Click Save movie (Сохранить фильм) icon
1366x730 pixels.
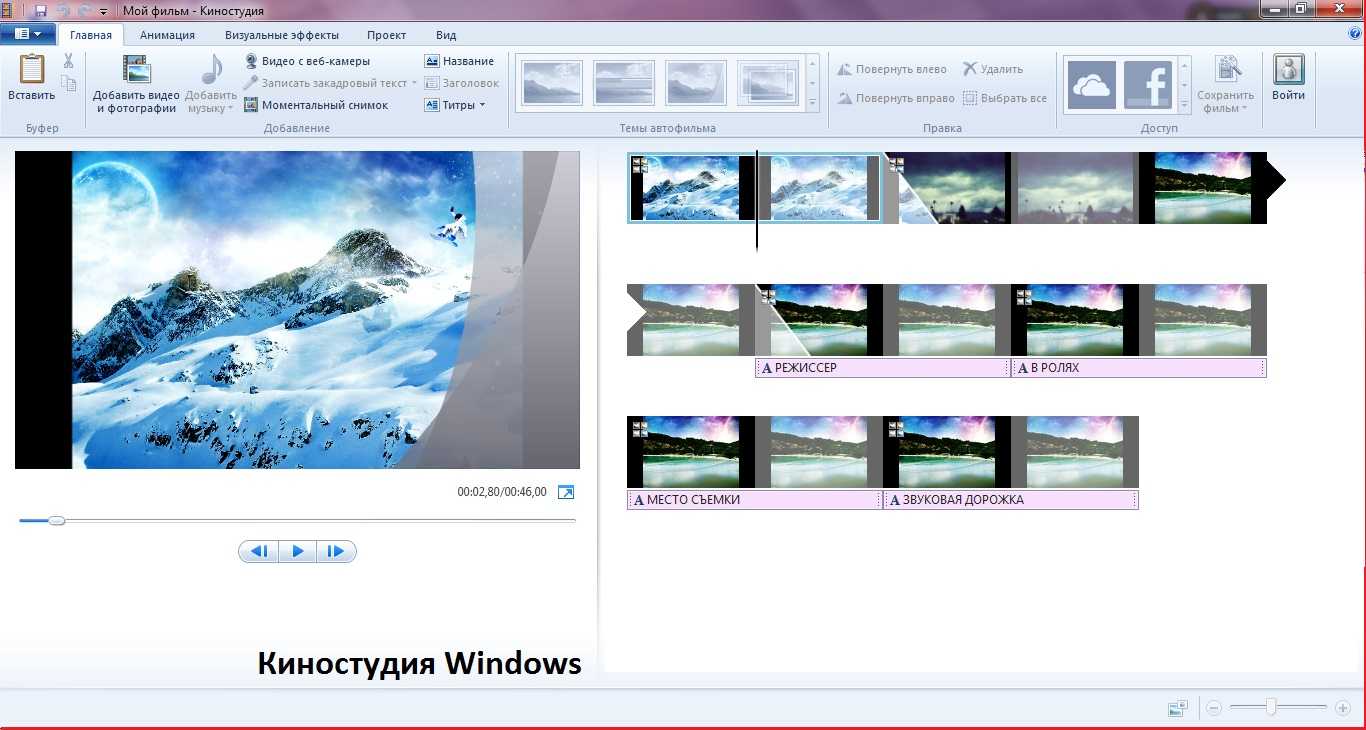pos(1227,70)
